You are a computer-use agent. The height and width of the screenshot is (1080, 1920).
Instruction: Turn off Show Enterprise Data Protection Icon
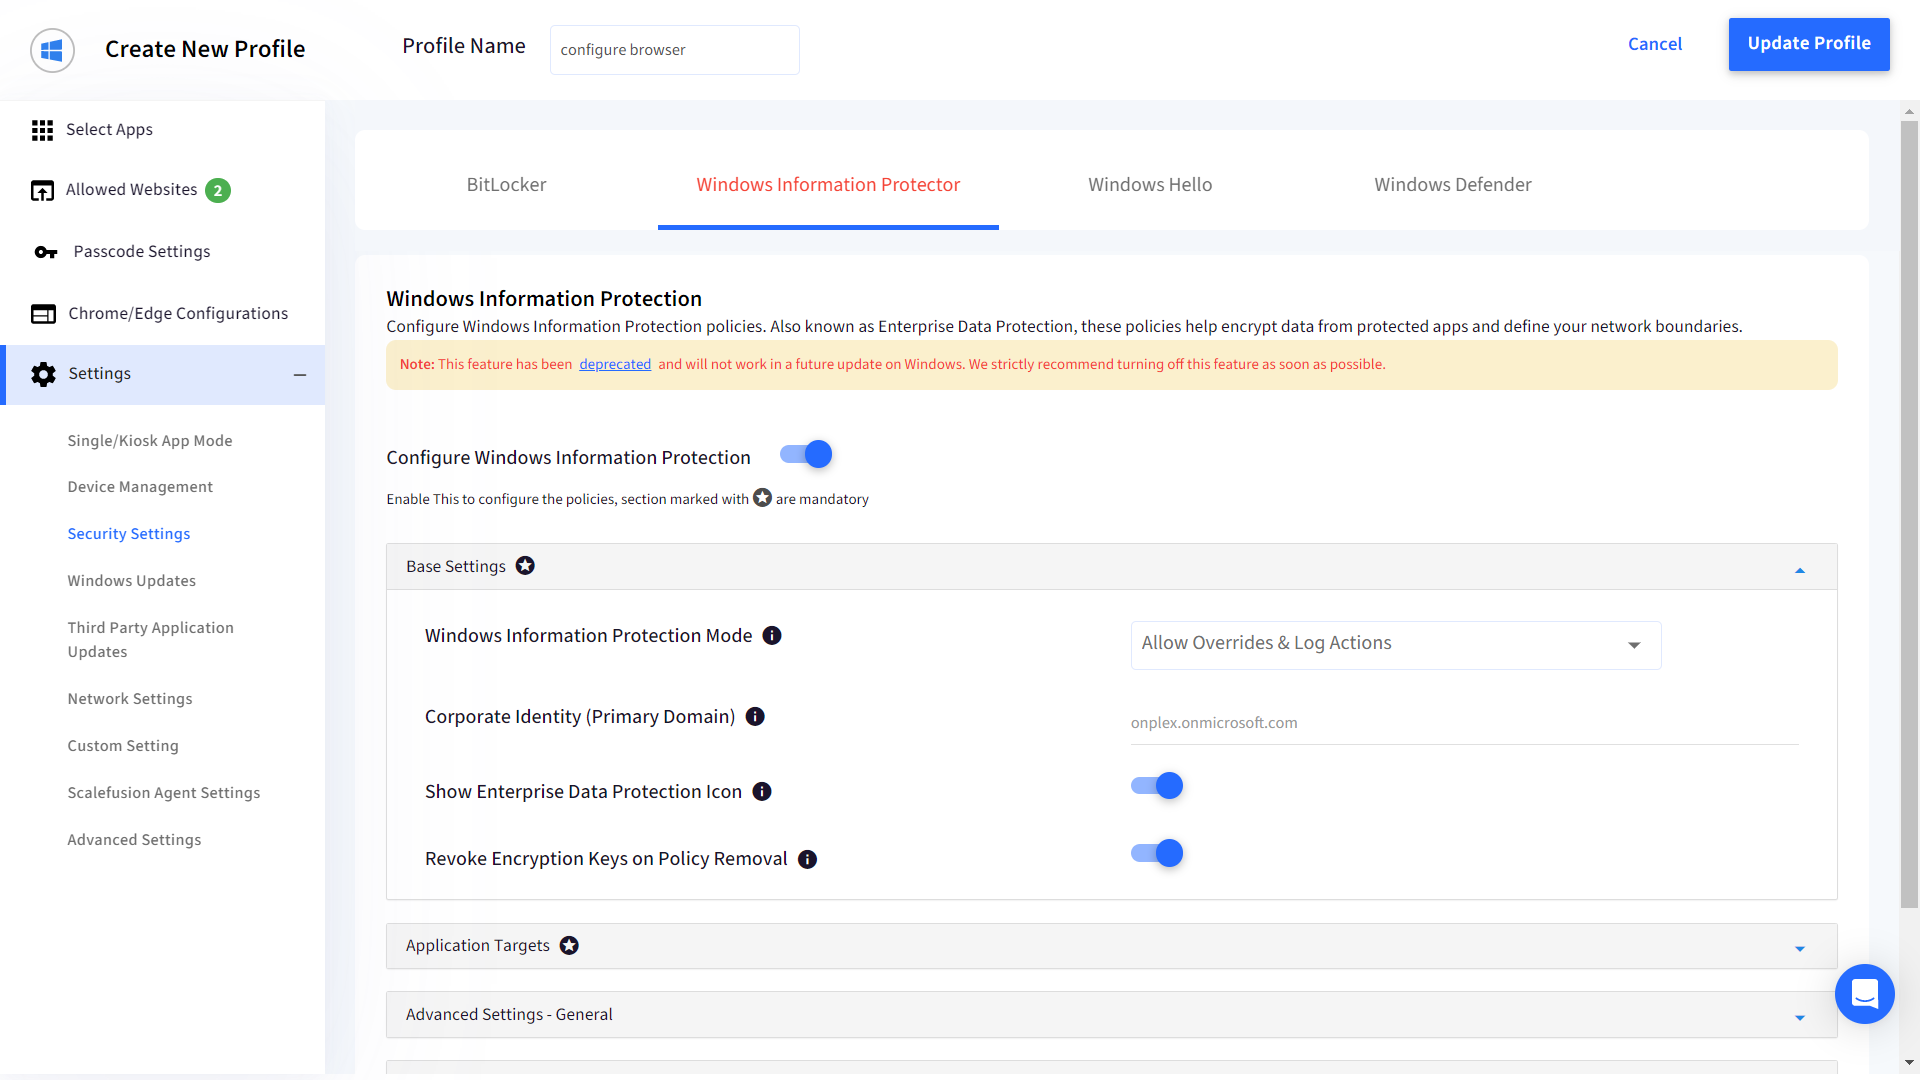[1157, 786]
